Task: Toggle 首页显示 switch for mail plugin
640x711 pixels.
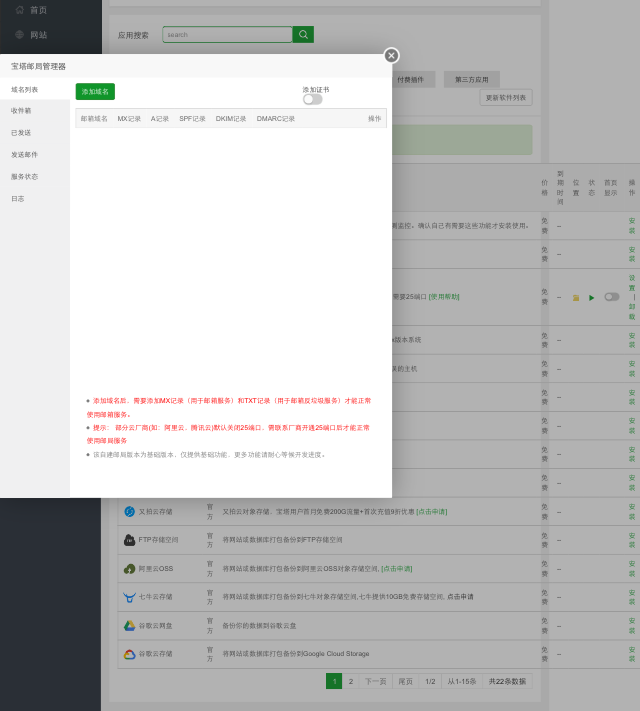Action: (x=611, y=297)
